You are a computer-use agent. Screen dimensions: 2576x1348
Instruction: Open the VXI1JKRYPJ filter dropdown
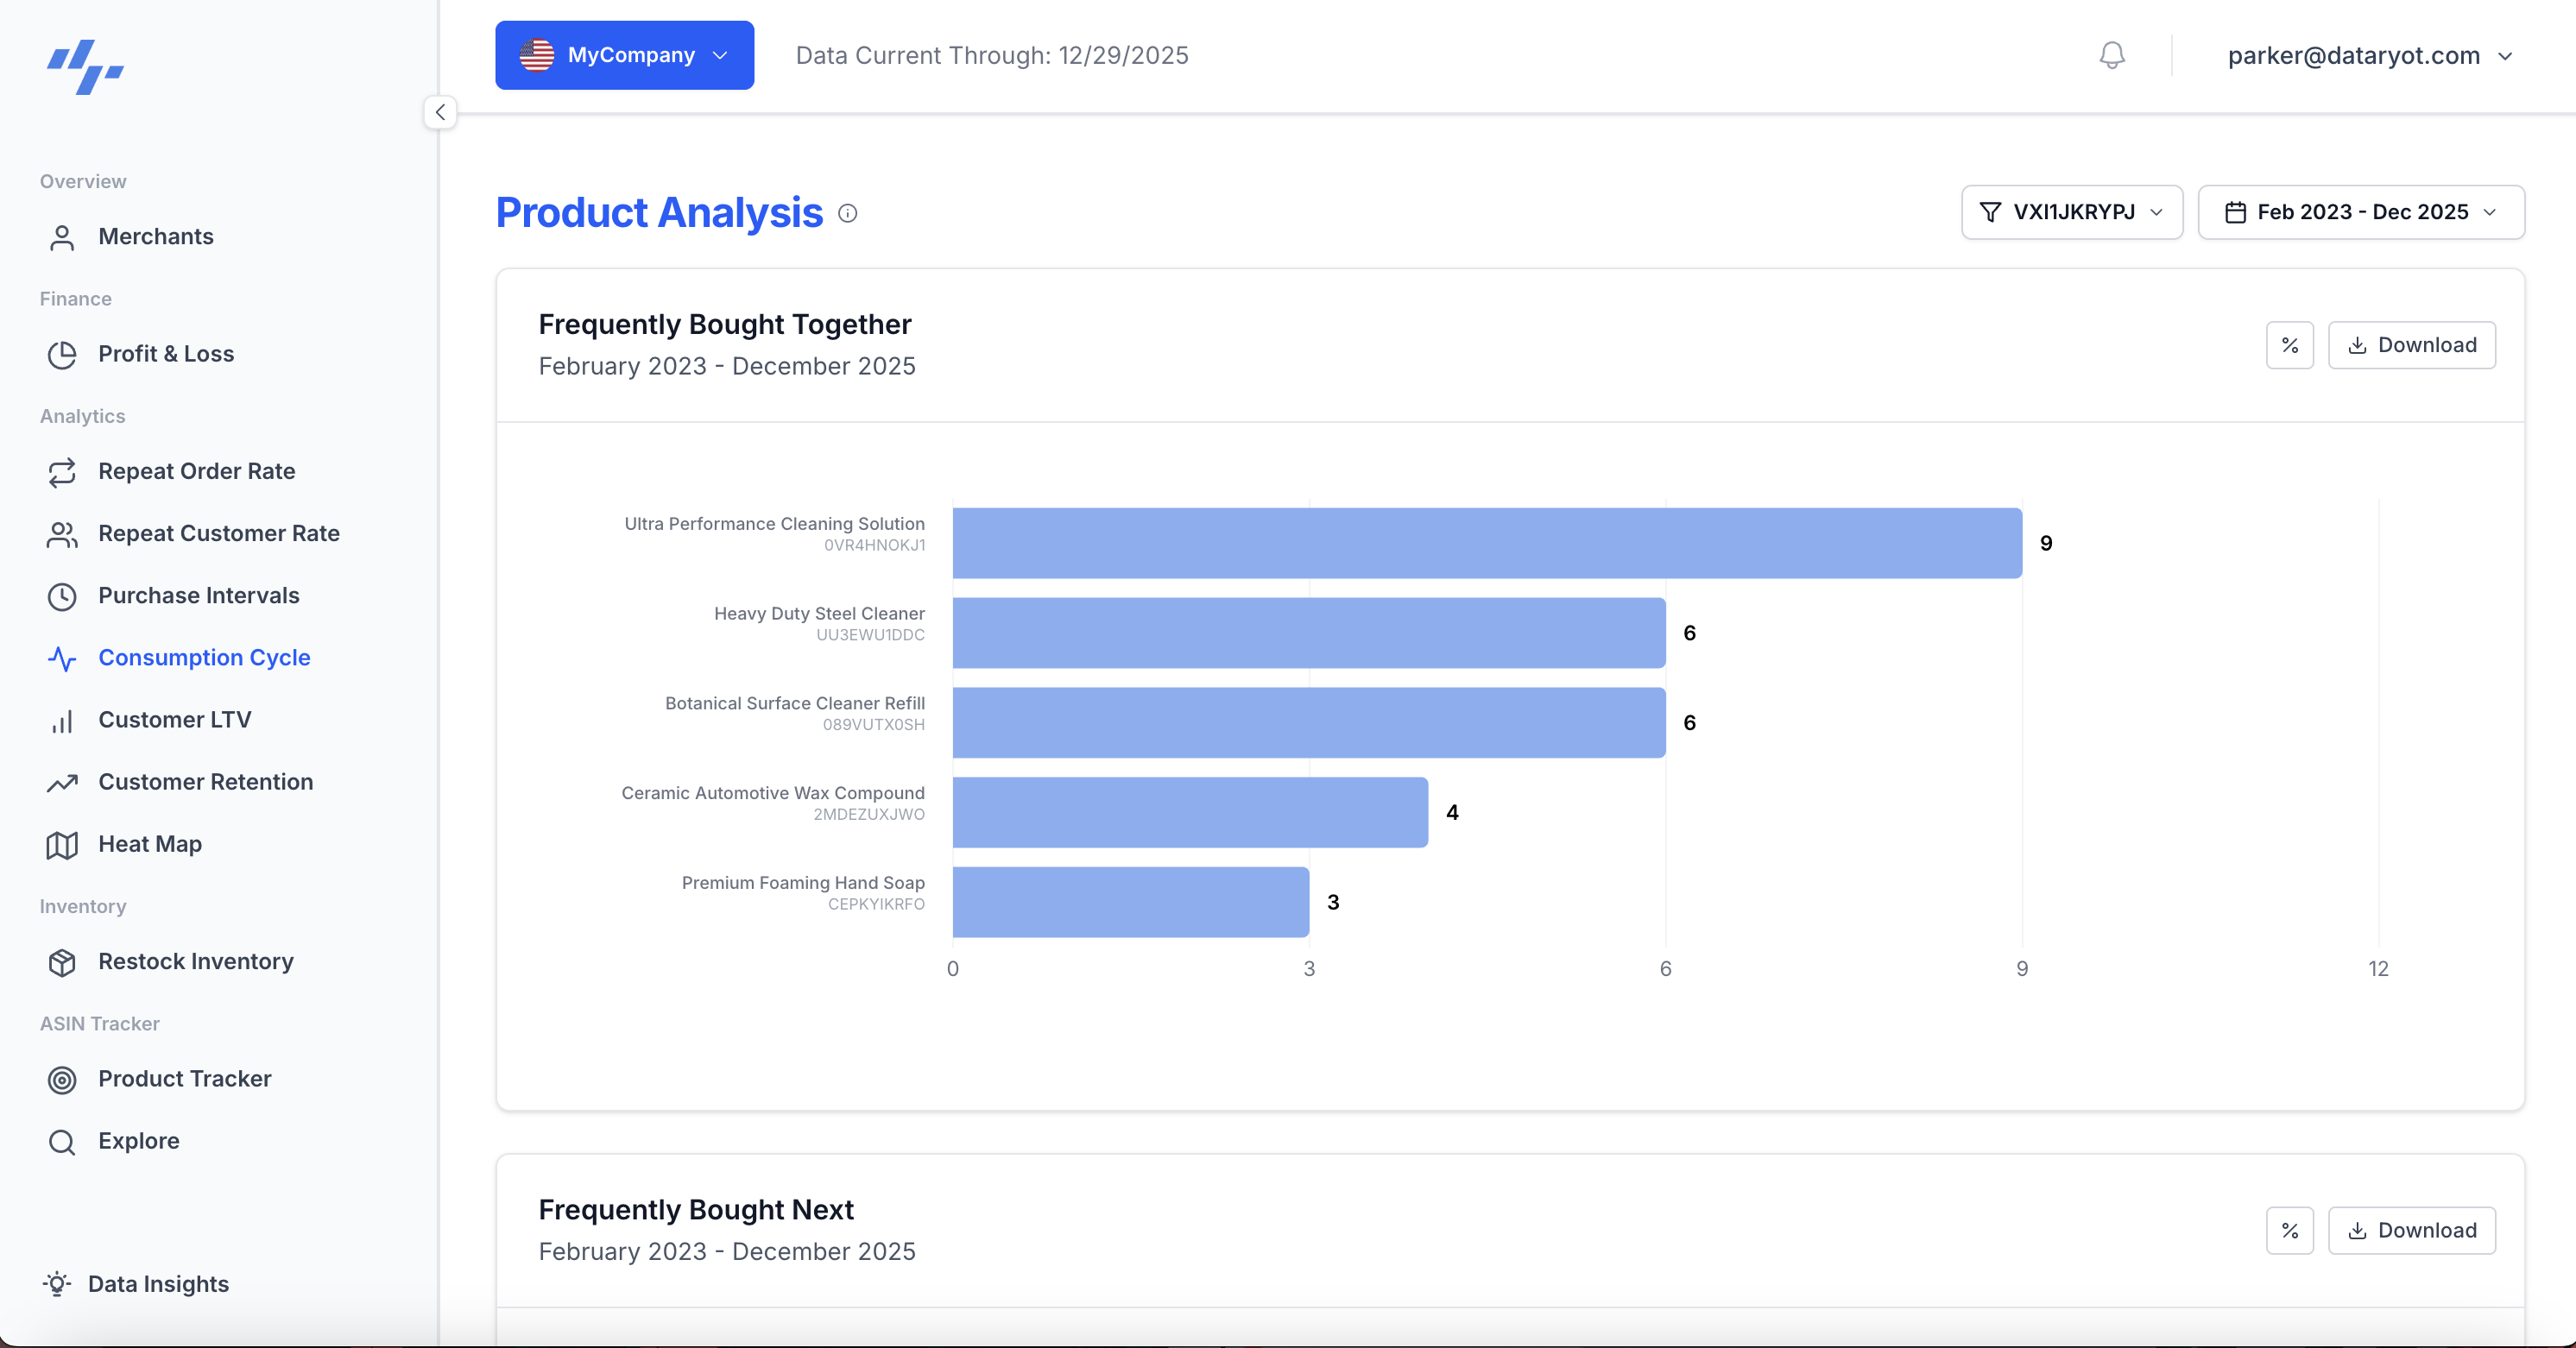2071,212
